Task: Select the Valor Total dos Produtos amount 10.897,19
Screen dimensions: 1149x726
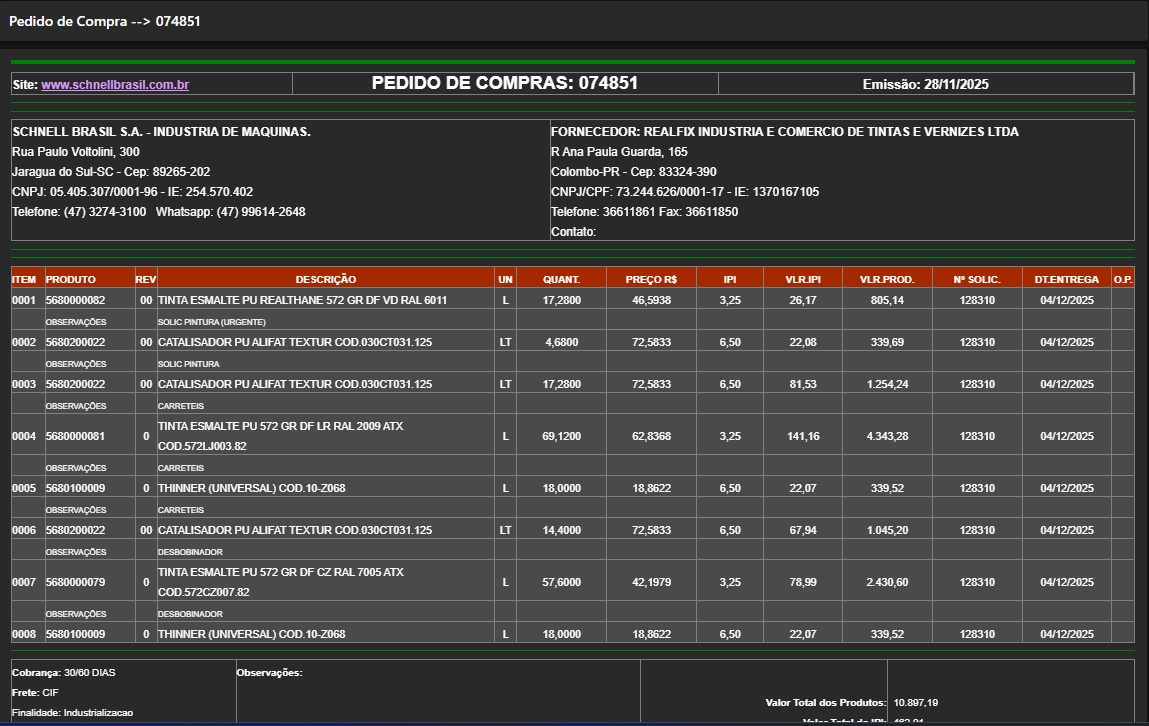Action: click(x=916, y=703)
